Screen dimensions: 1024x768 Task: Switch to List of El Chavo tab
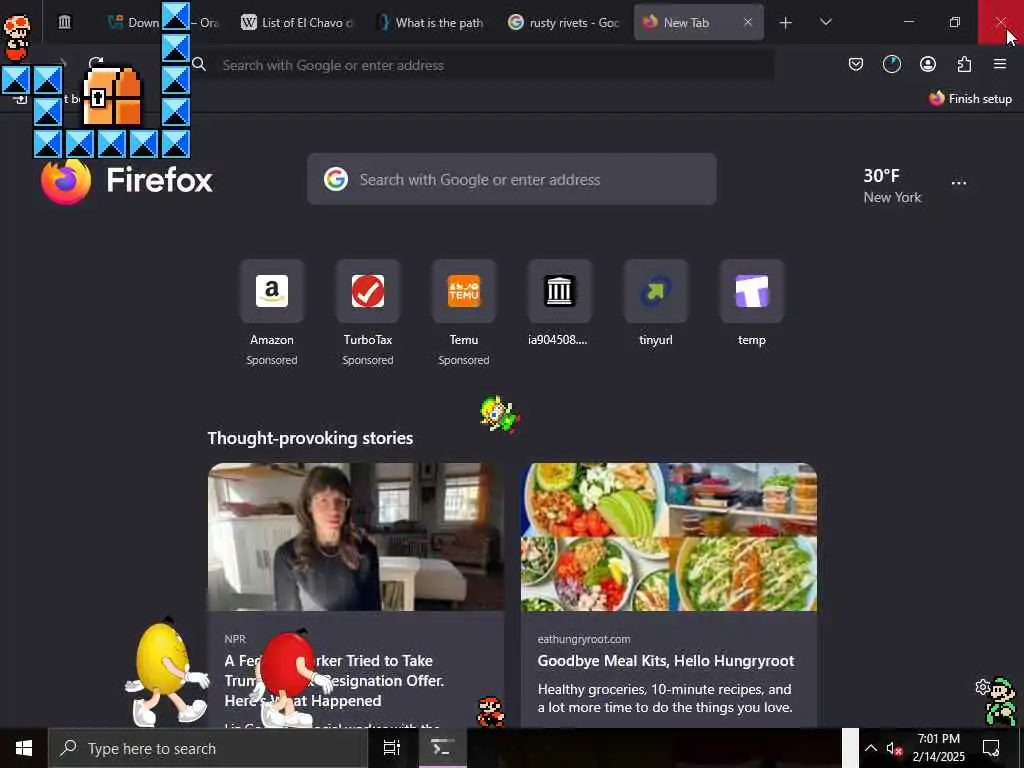coord(297,22)
